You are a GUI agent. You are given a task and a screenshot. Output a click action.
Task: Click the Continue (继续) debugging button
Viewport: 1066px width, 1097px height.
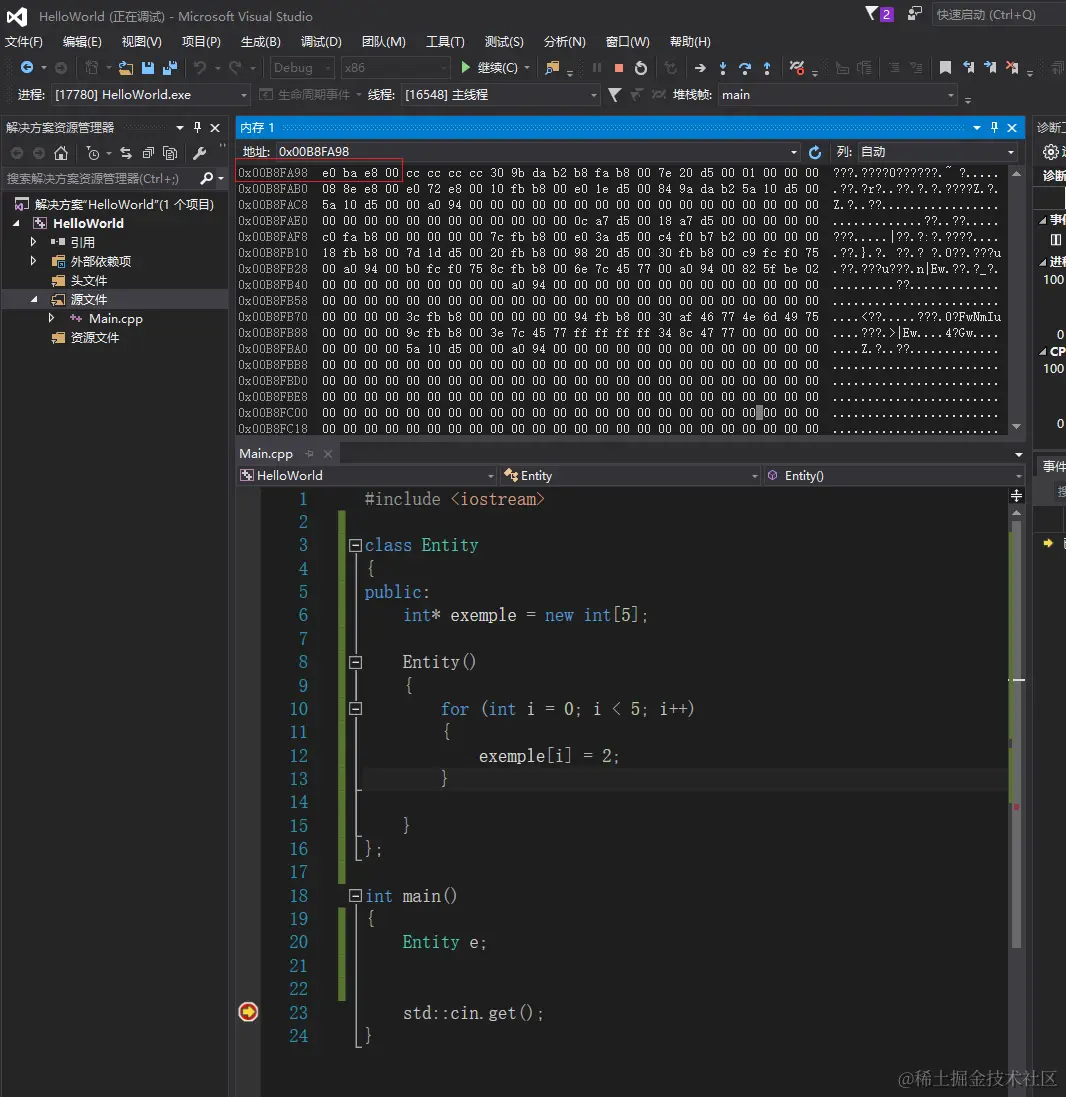tap(489, 68)
